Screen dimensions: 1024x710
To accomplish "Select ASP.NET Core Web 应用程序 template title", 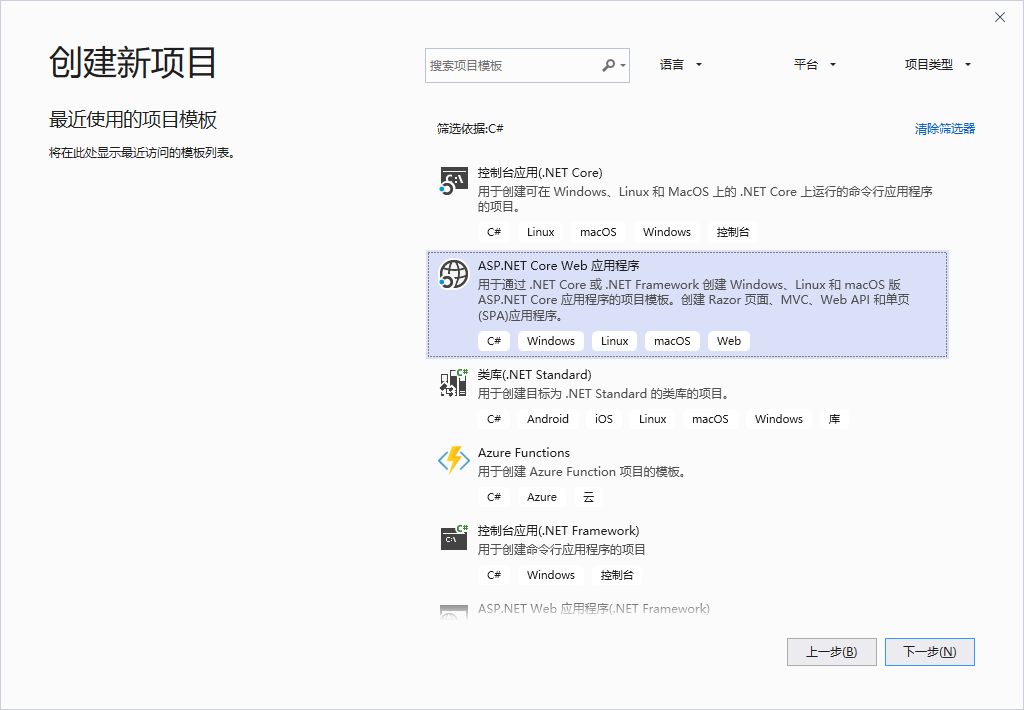I will tap(558, 266).
